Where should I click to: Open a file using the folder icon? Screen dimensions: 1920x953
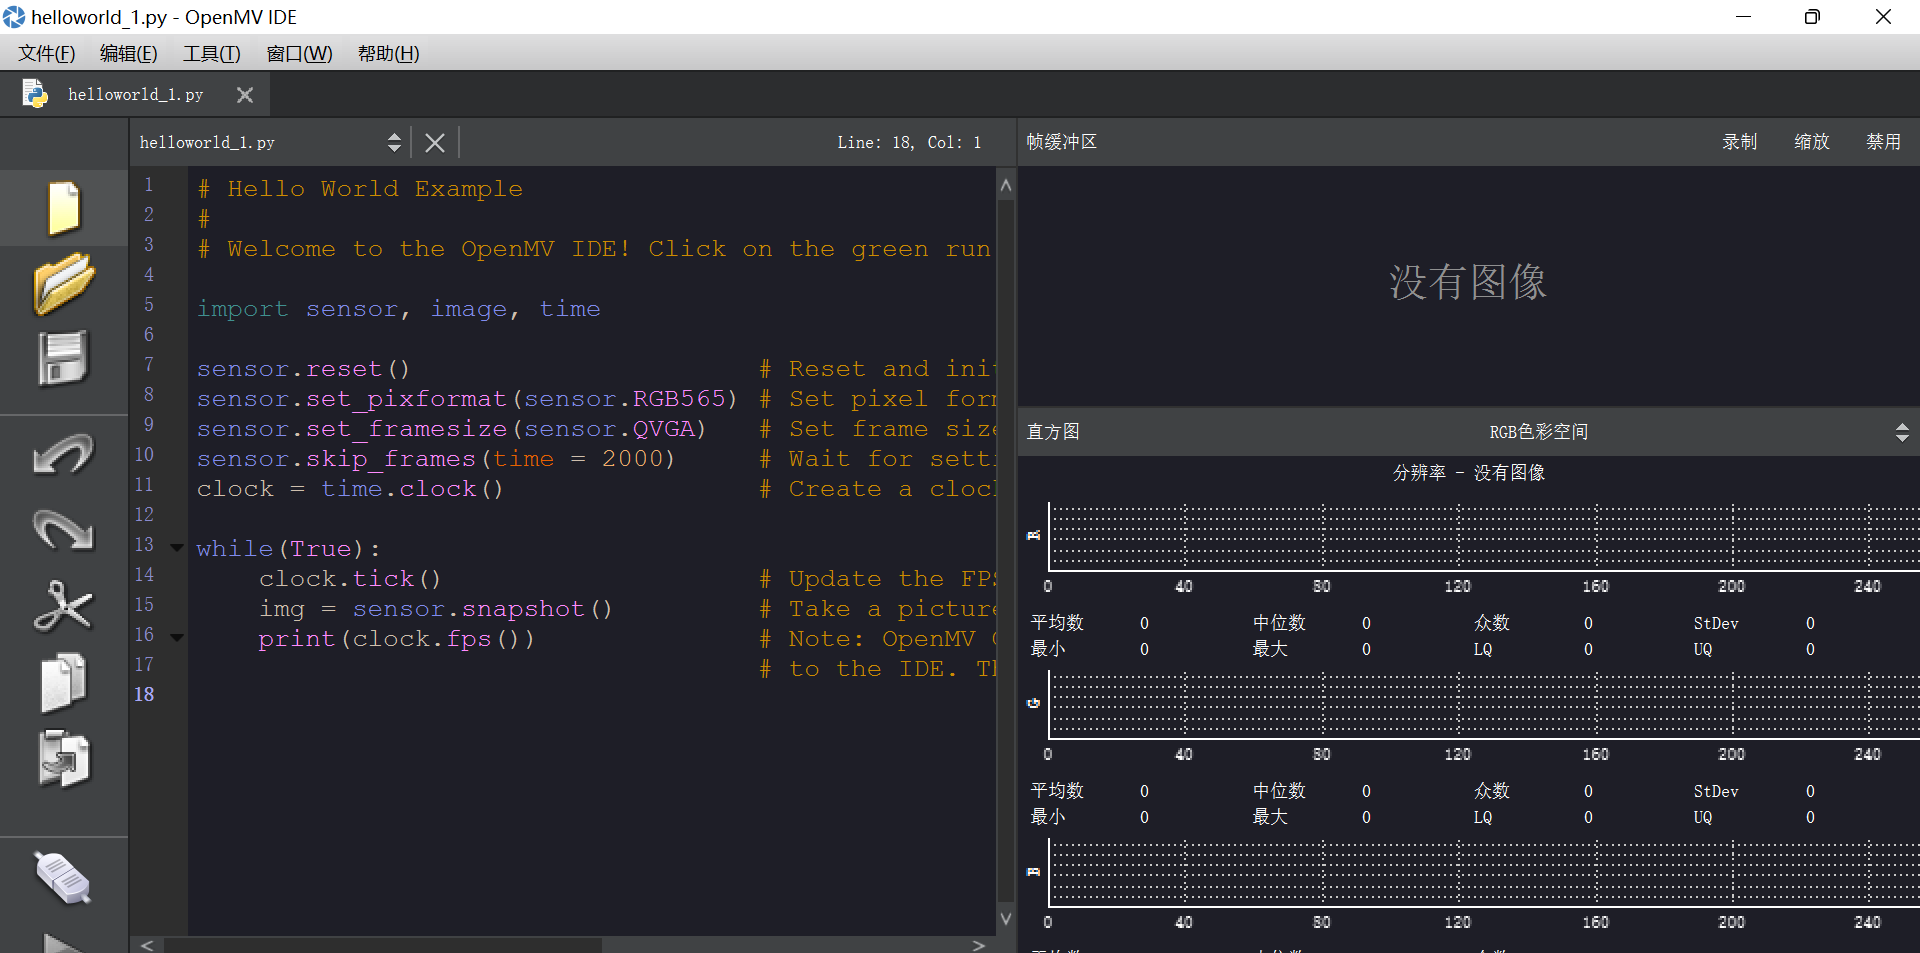click(64, 283)
